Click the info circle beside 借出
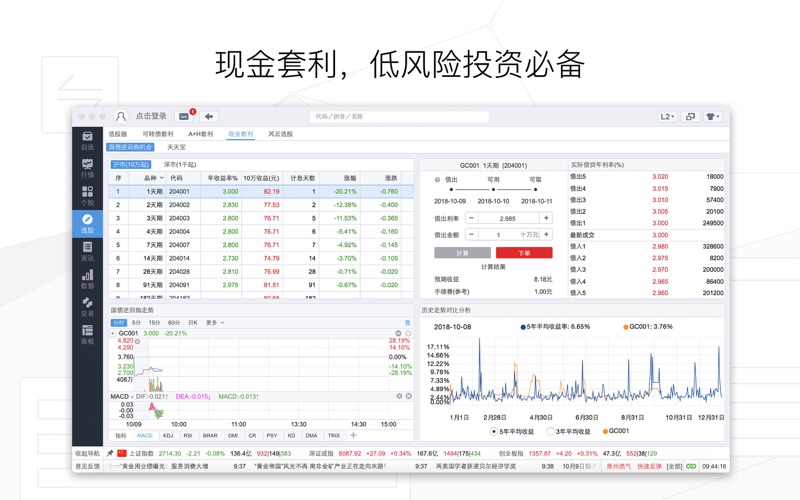Image resolution: width=800 pixels, height=500 pixels. pos(437,180)
